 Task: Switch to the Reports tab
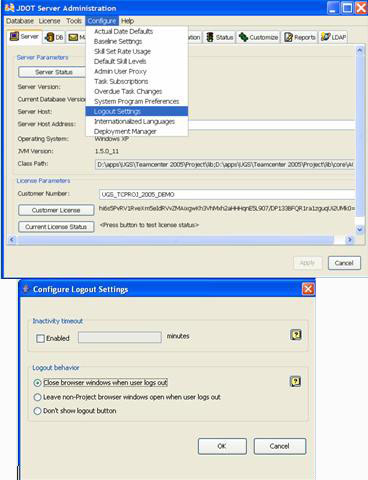300,37
